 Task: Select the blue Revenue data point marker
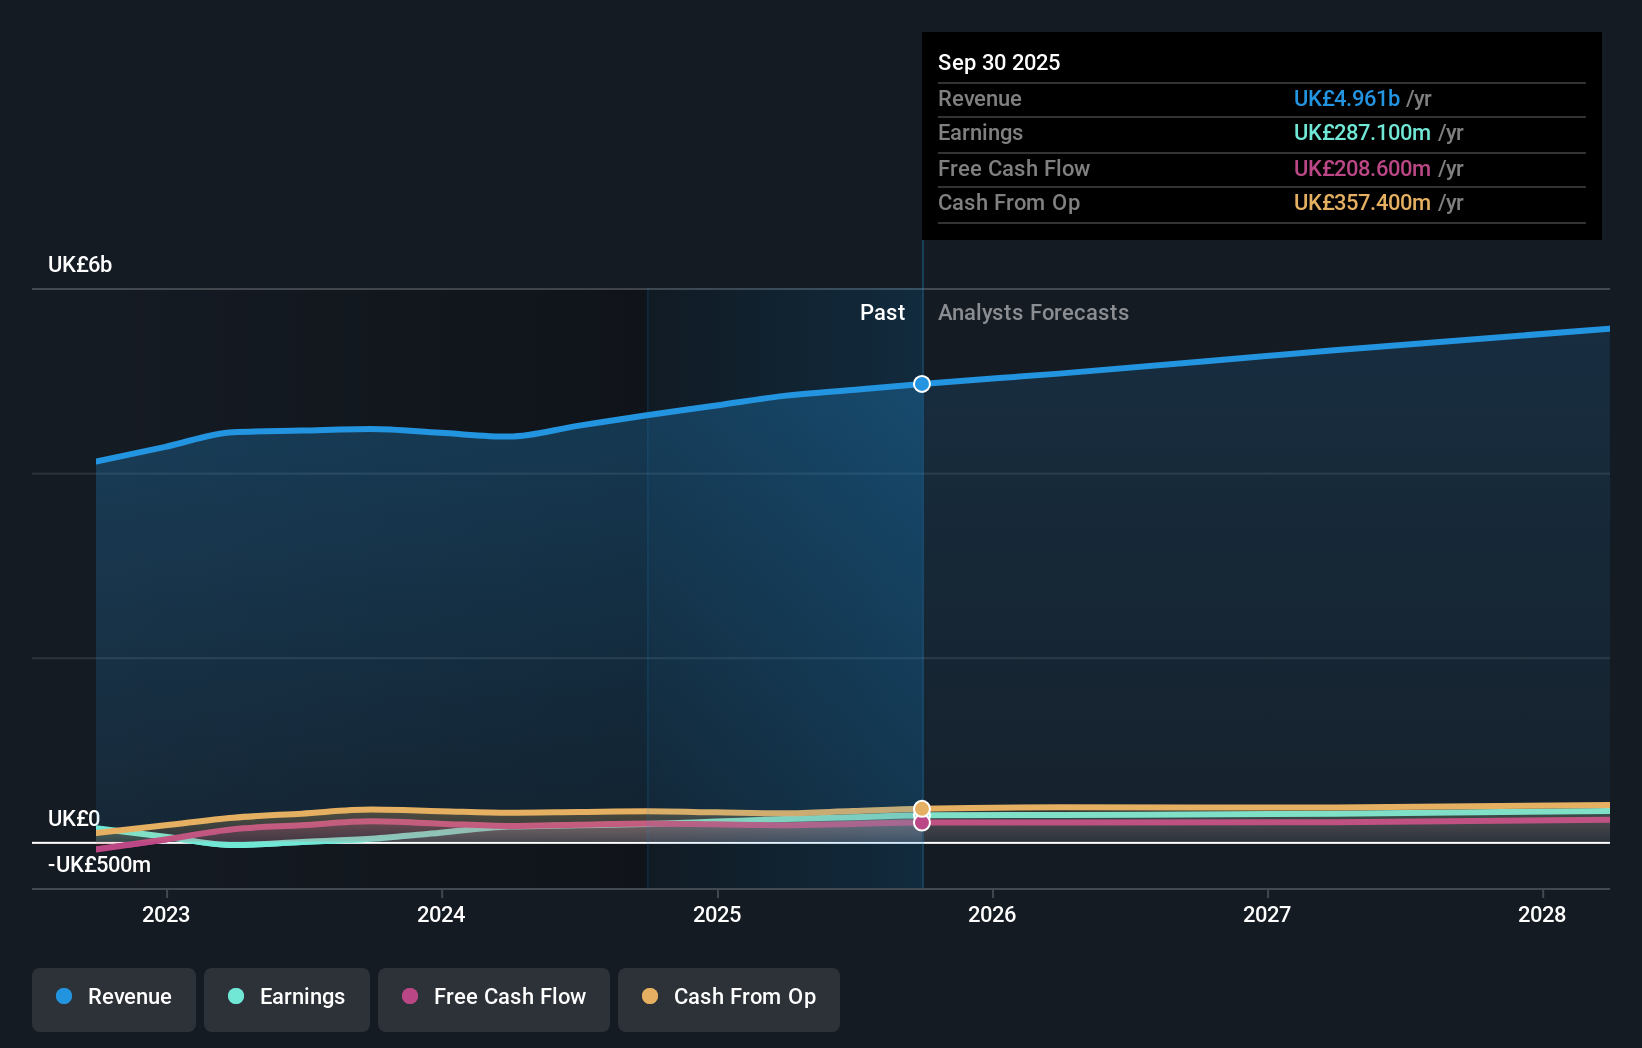pyautogui.click(x=921, y=383)
